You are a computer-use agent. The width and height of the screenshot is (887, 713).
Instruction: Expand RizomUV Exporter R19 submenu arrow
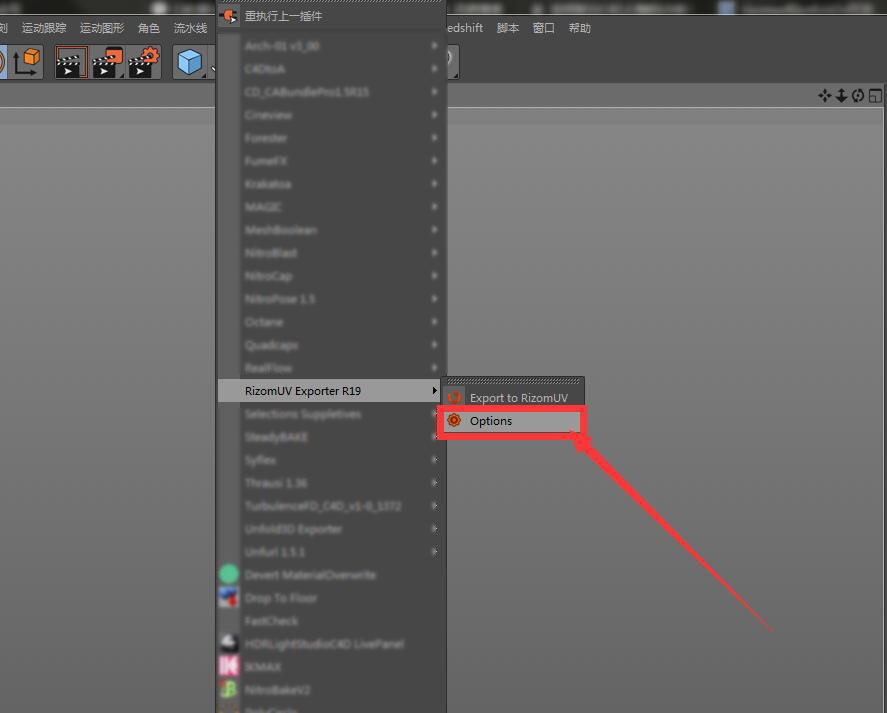[x=434, y=390]
